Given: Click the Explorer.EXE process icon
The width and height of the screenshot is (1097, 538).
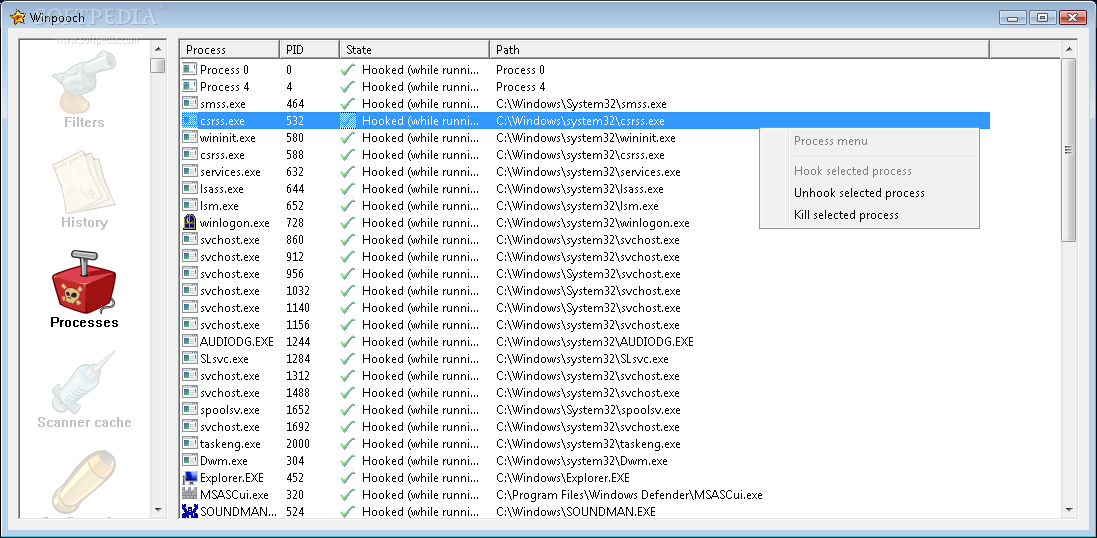Looking at the screenshot, I should coord(190,478).
